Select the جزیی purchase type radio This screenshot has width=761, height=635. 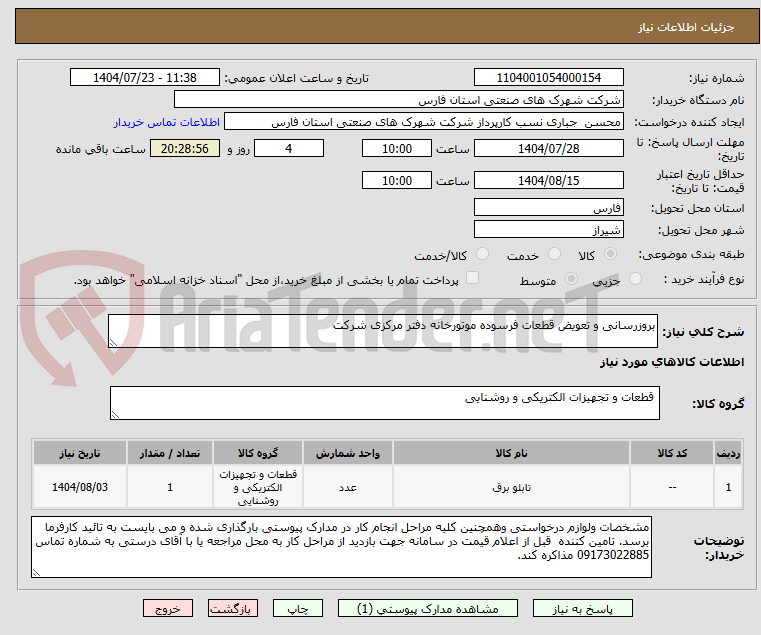[x=635, y=279]
